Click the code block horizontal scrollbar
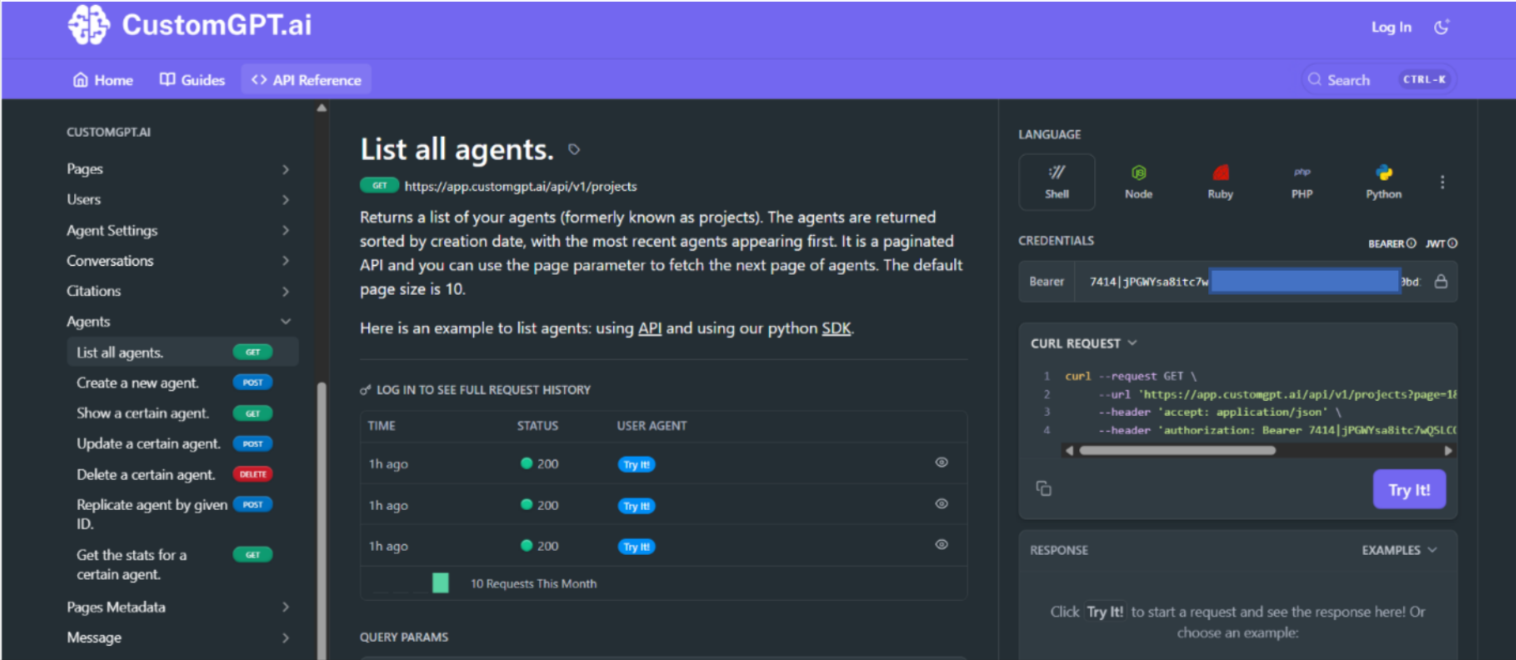This screenshot has width=1516, height=660. (x=1177, y=451)
